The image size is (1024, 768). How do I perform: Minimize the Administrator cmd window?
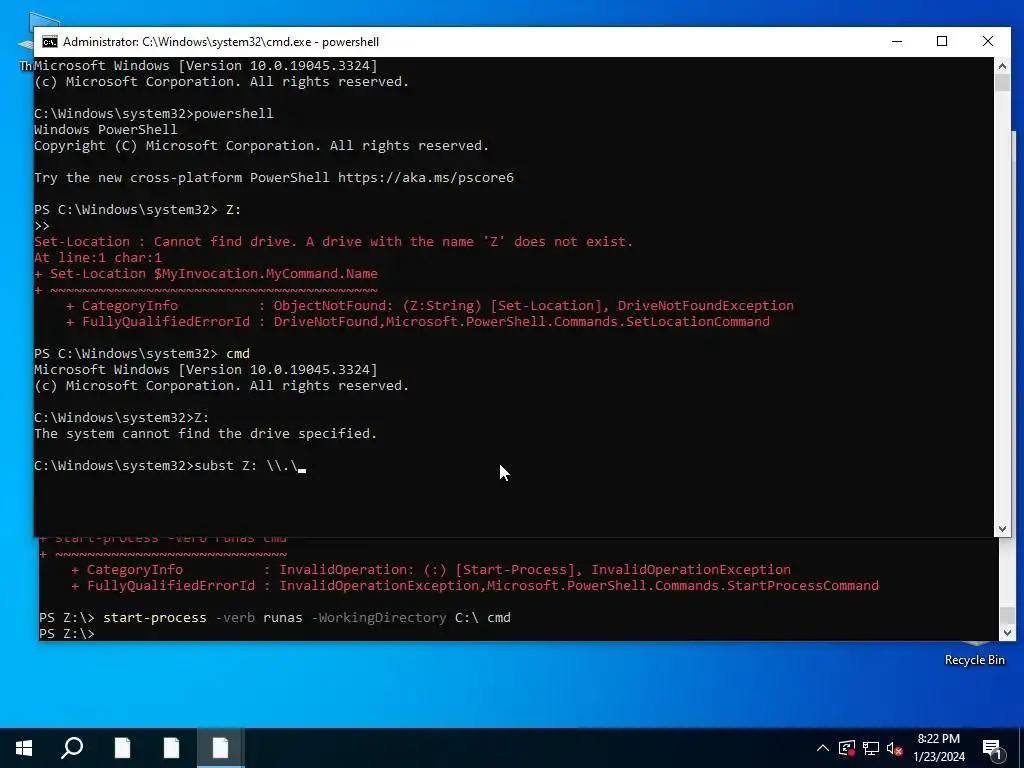pos(897,41)
